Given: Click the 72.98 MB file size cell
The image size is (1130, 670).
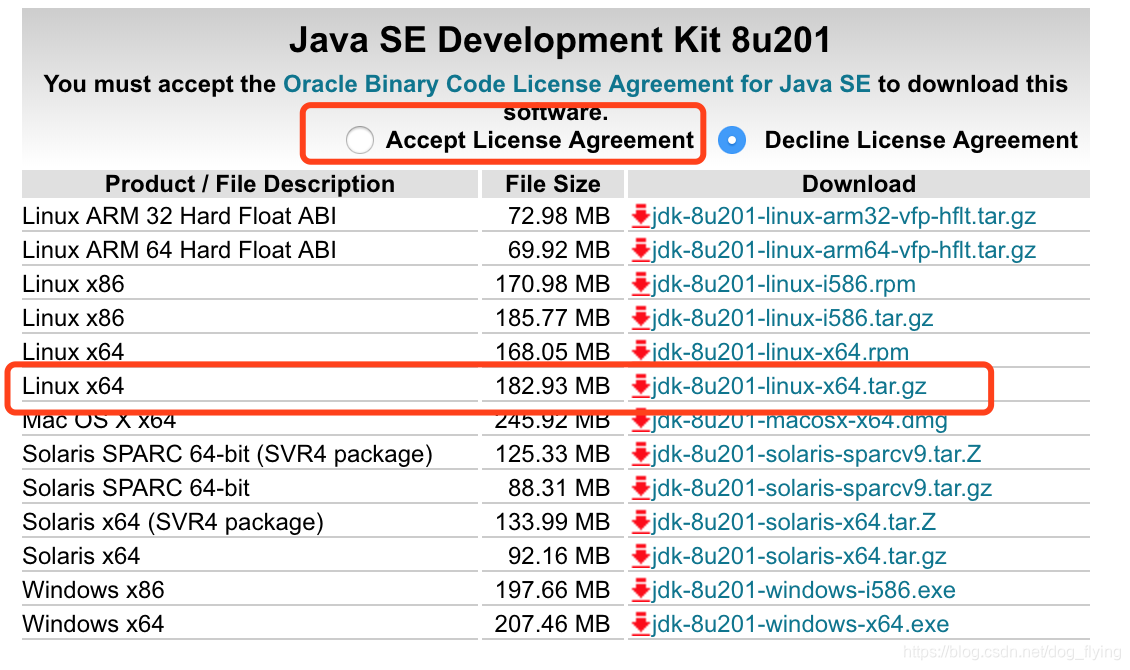Looking at the screenshot, I should (x=559, y=216).
